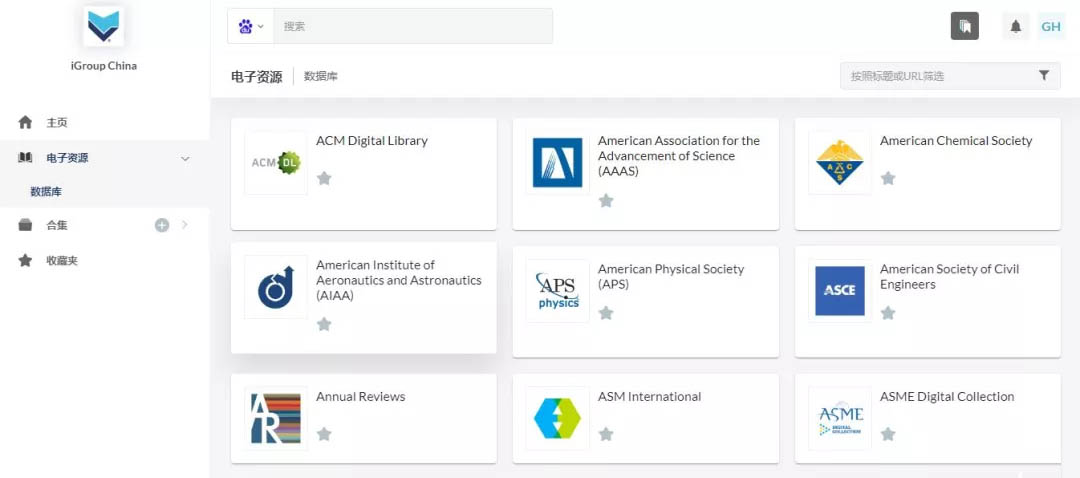The width and height of the screenshot is (1080, 478).
Task: Click the funnel filter icon
Action: pos(1044,76)
